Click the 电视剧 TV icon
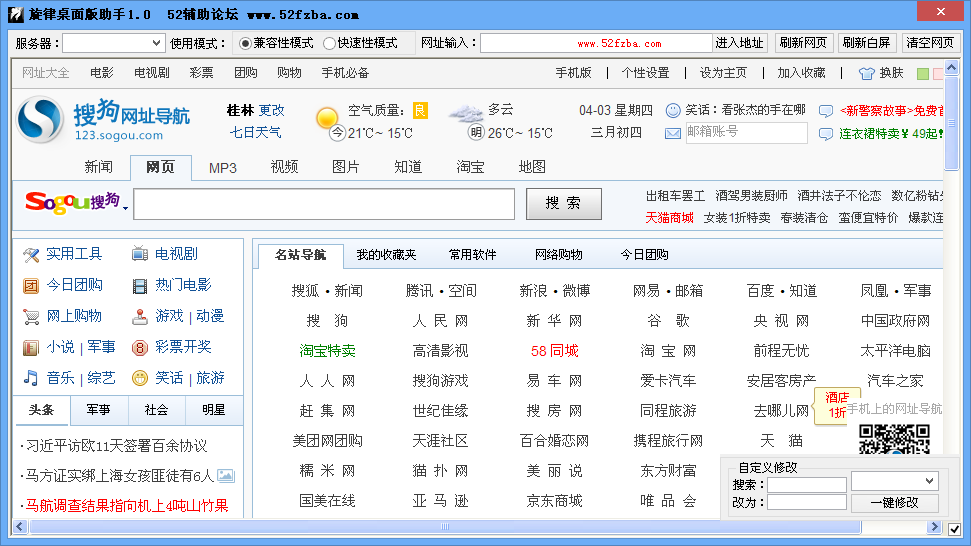 [140, 254]
